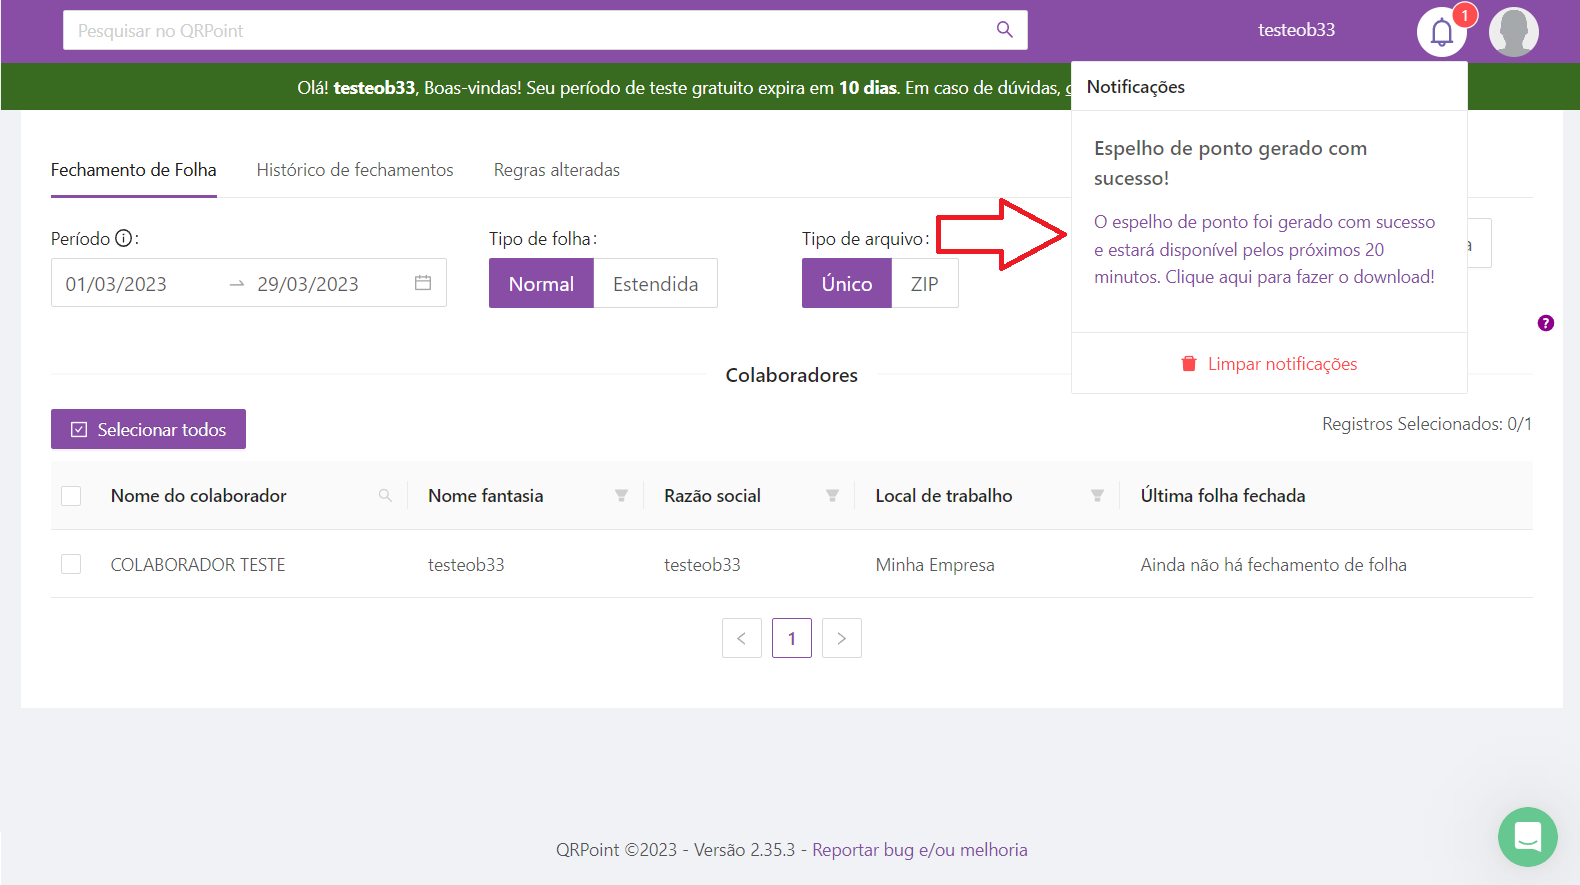Image resolution: width=1580 pixels, height=885 pixels.
Task: Click Limpar notificações link
Action: pos(1269,364)
